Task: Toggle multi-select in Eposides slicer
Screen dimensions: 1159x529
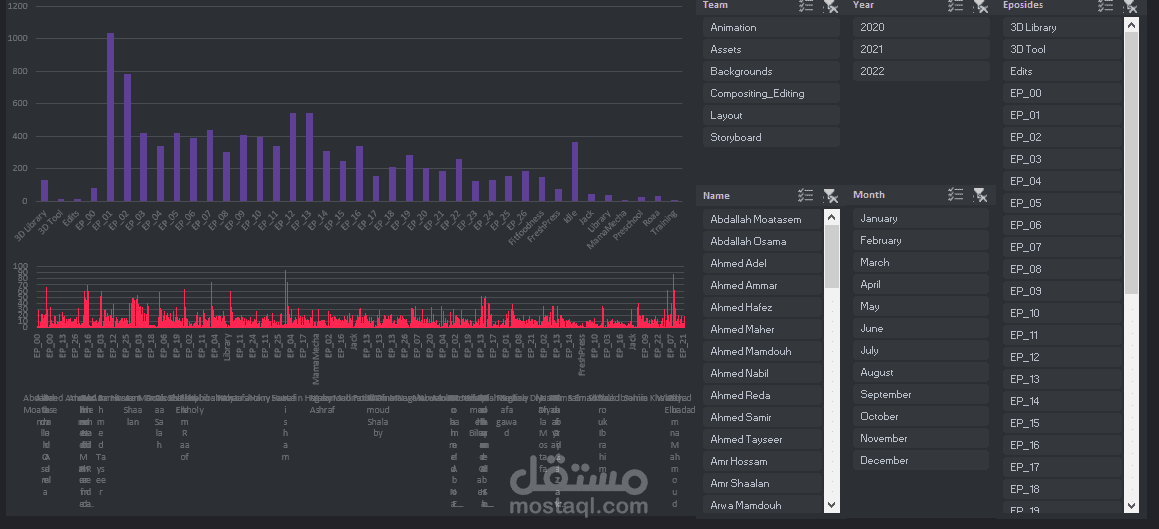Action: click(1105, 5)
